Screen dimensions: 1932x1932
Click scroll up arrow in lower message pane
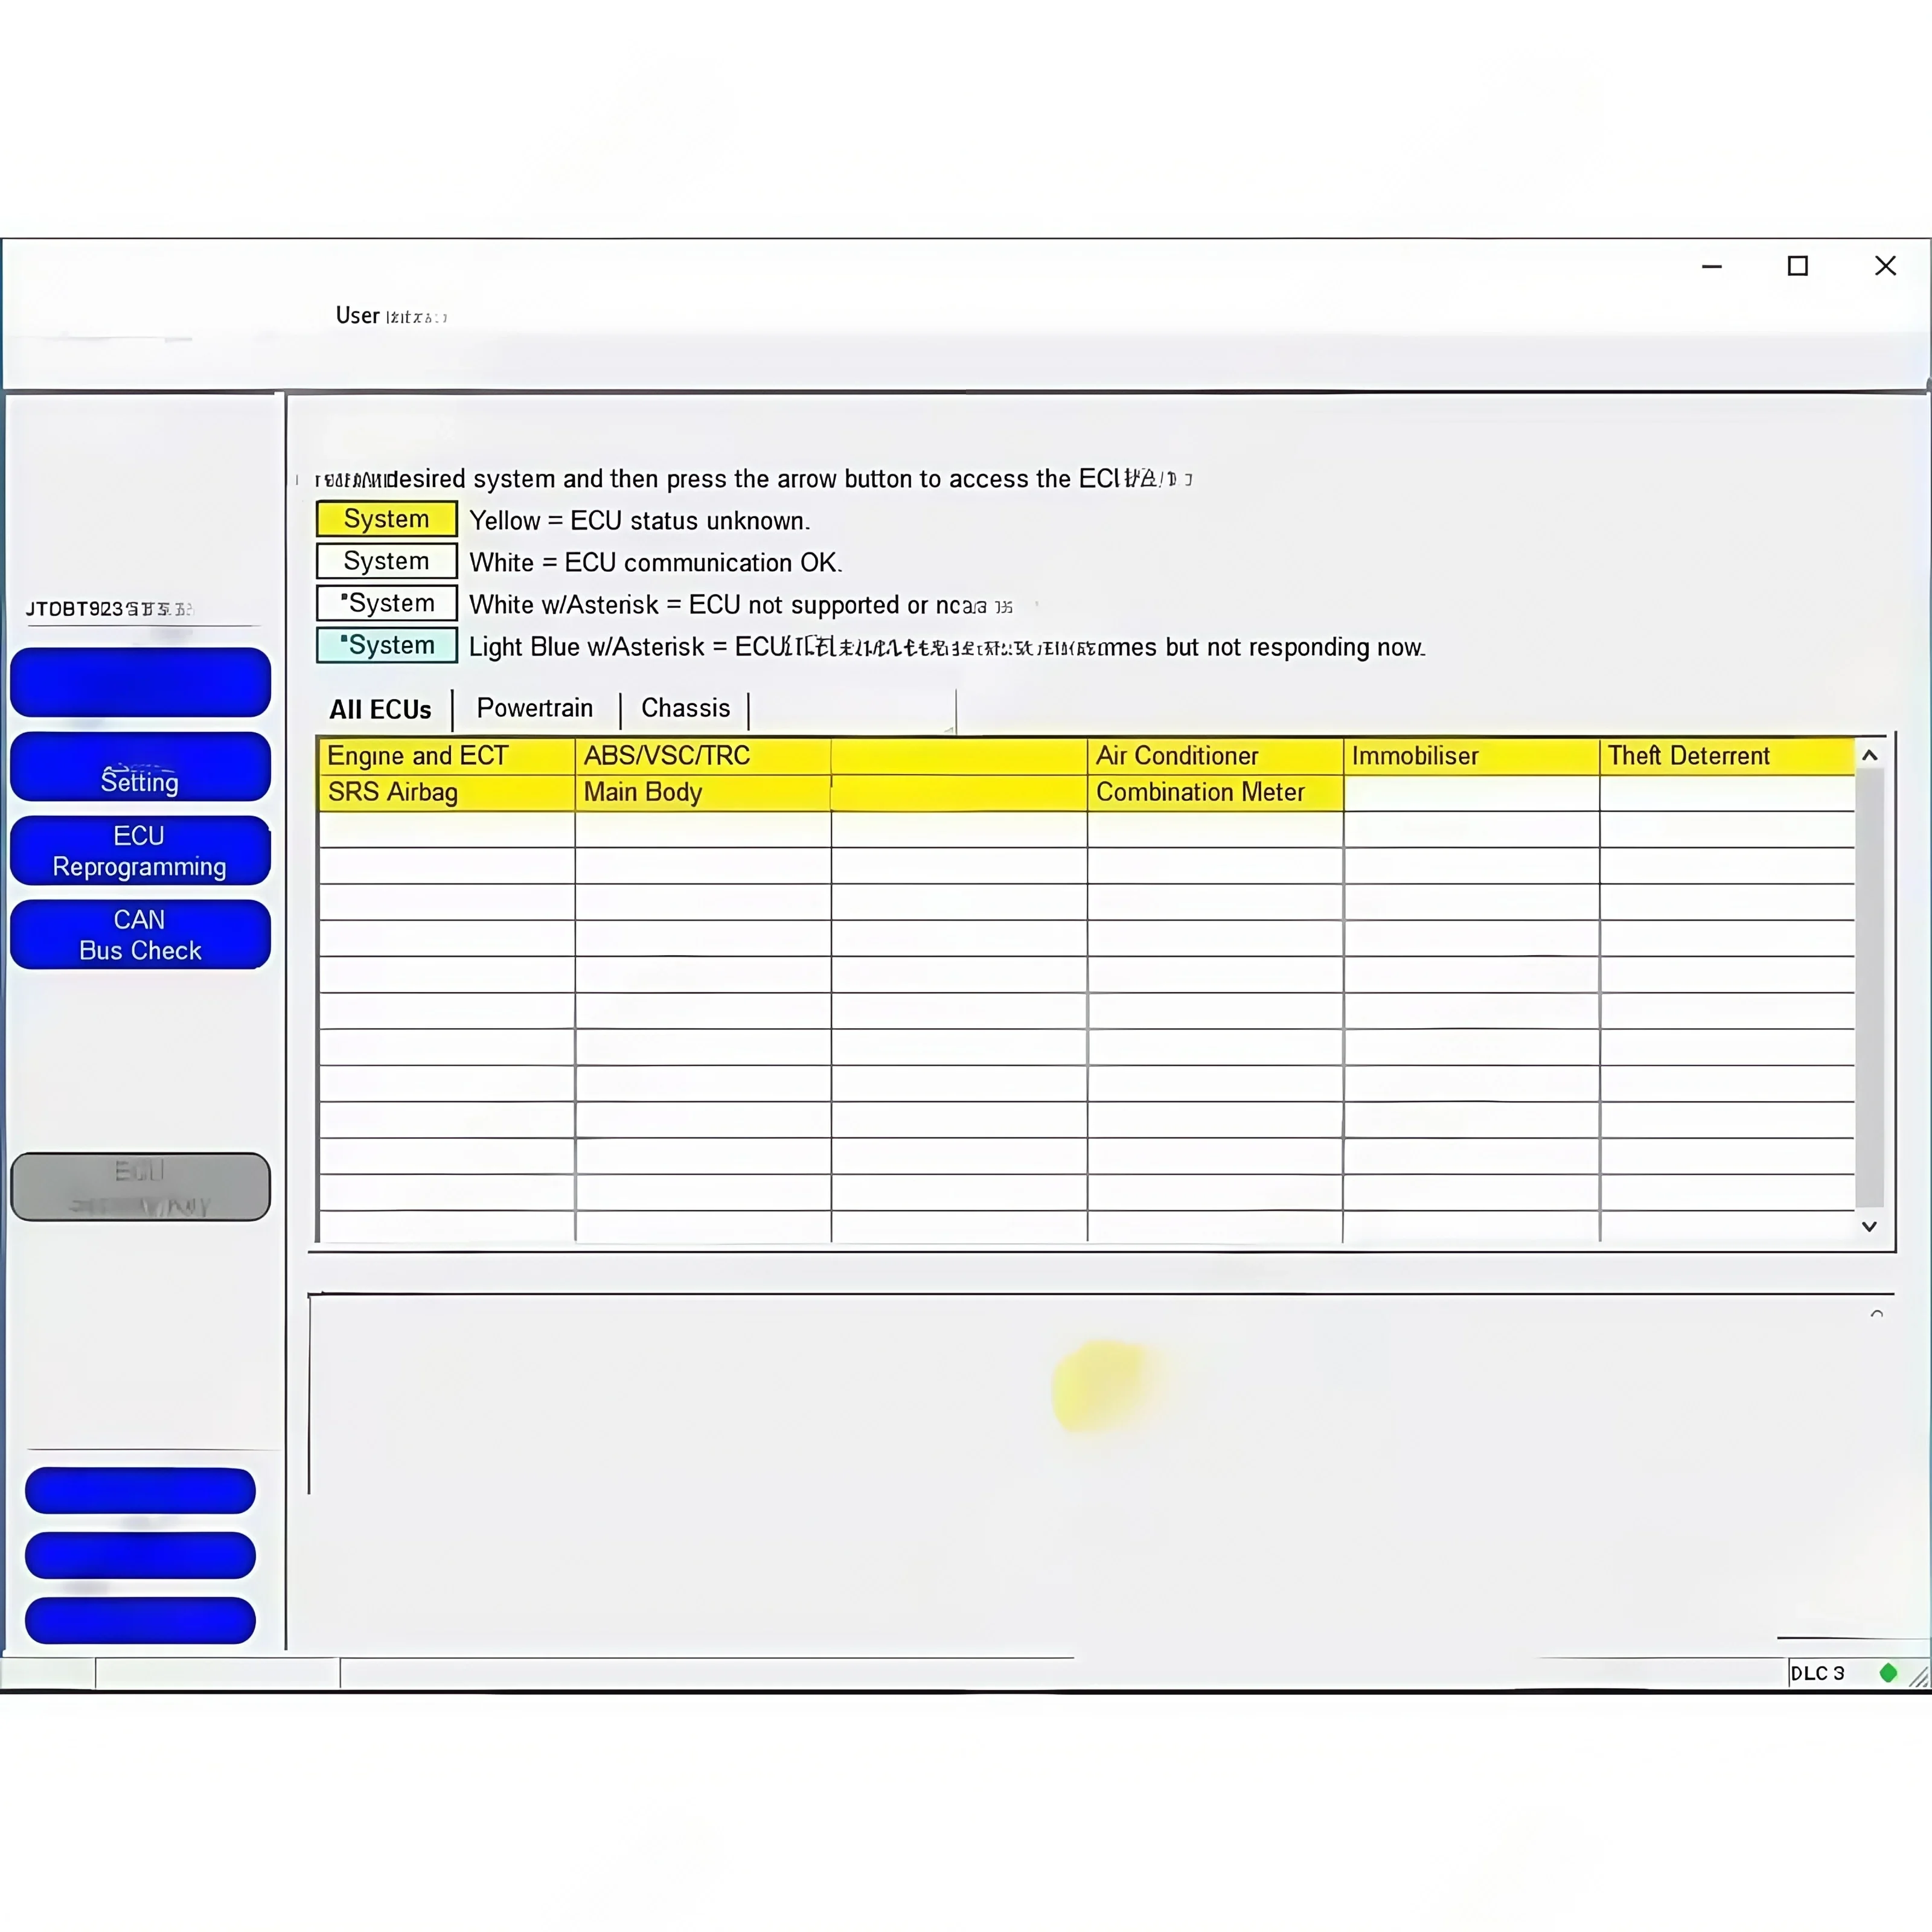click(x=1877, y=1314)
